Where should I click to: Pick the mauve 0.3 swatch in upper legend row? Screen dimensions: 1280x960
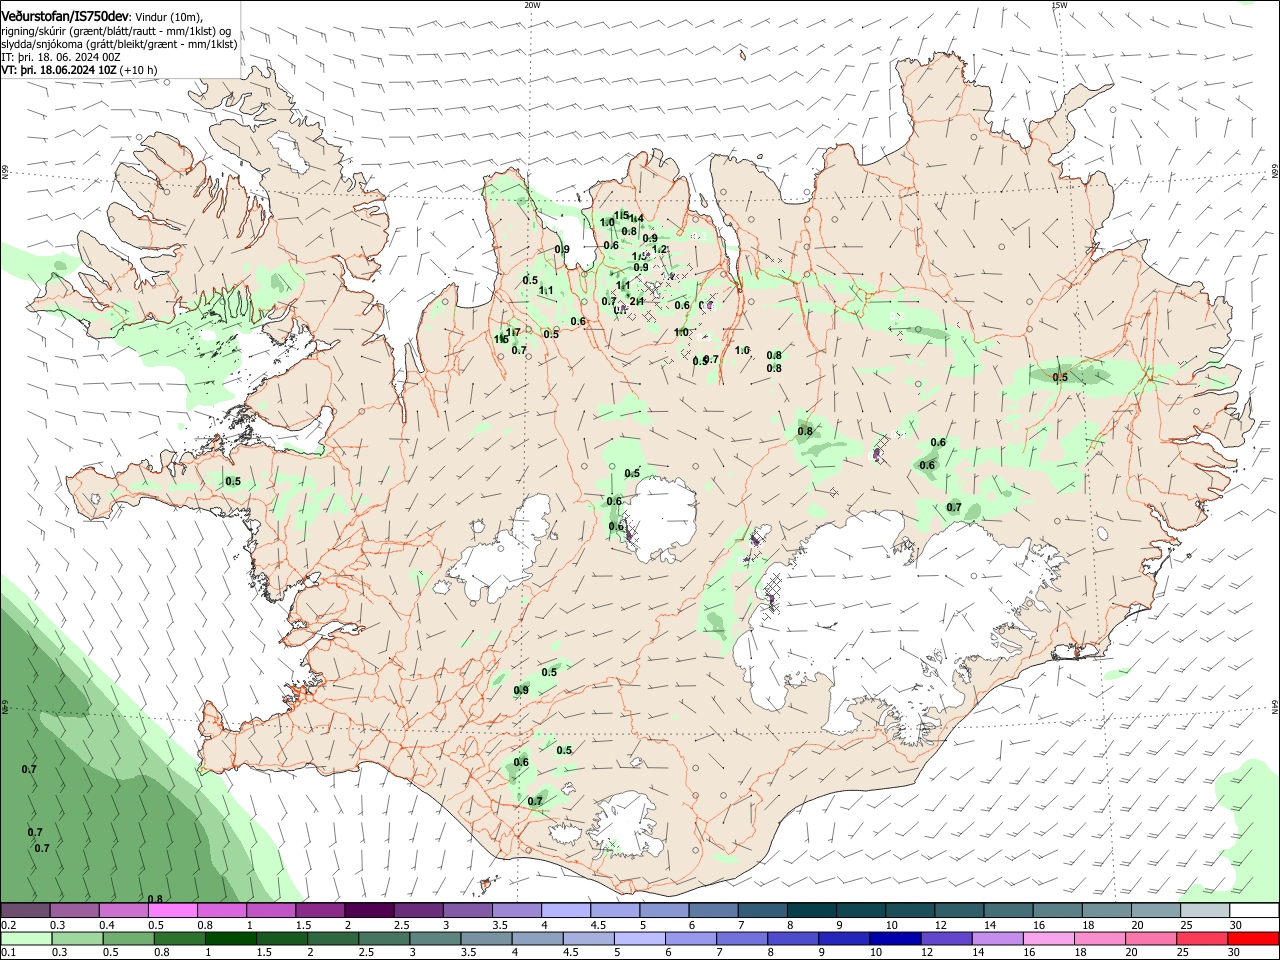click(x=74, y=911)
